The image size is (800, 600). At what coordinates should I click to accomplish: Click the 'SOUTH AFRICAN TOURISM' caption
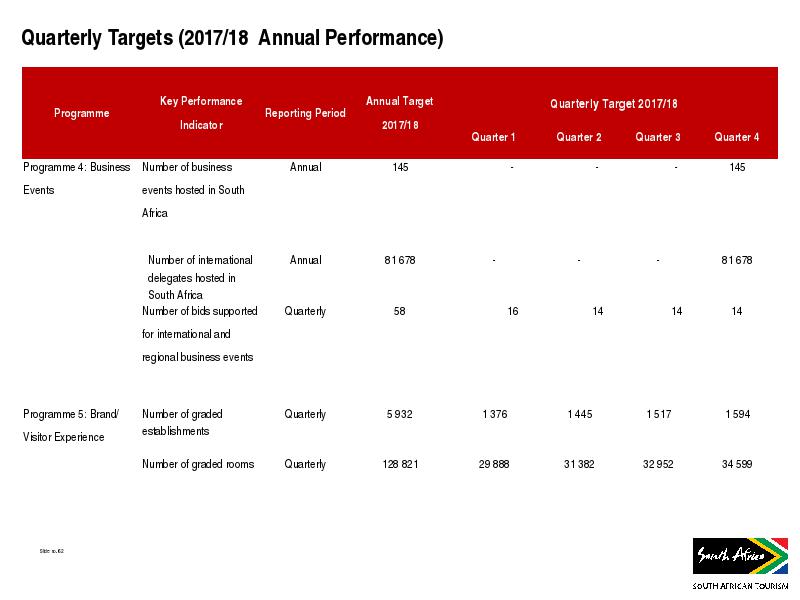coord(740,586)
